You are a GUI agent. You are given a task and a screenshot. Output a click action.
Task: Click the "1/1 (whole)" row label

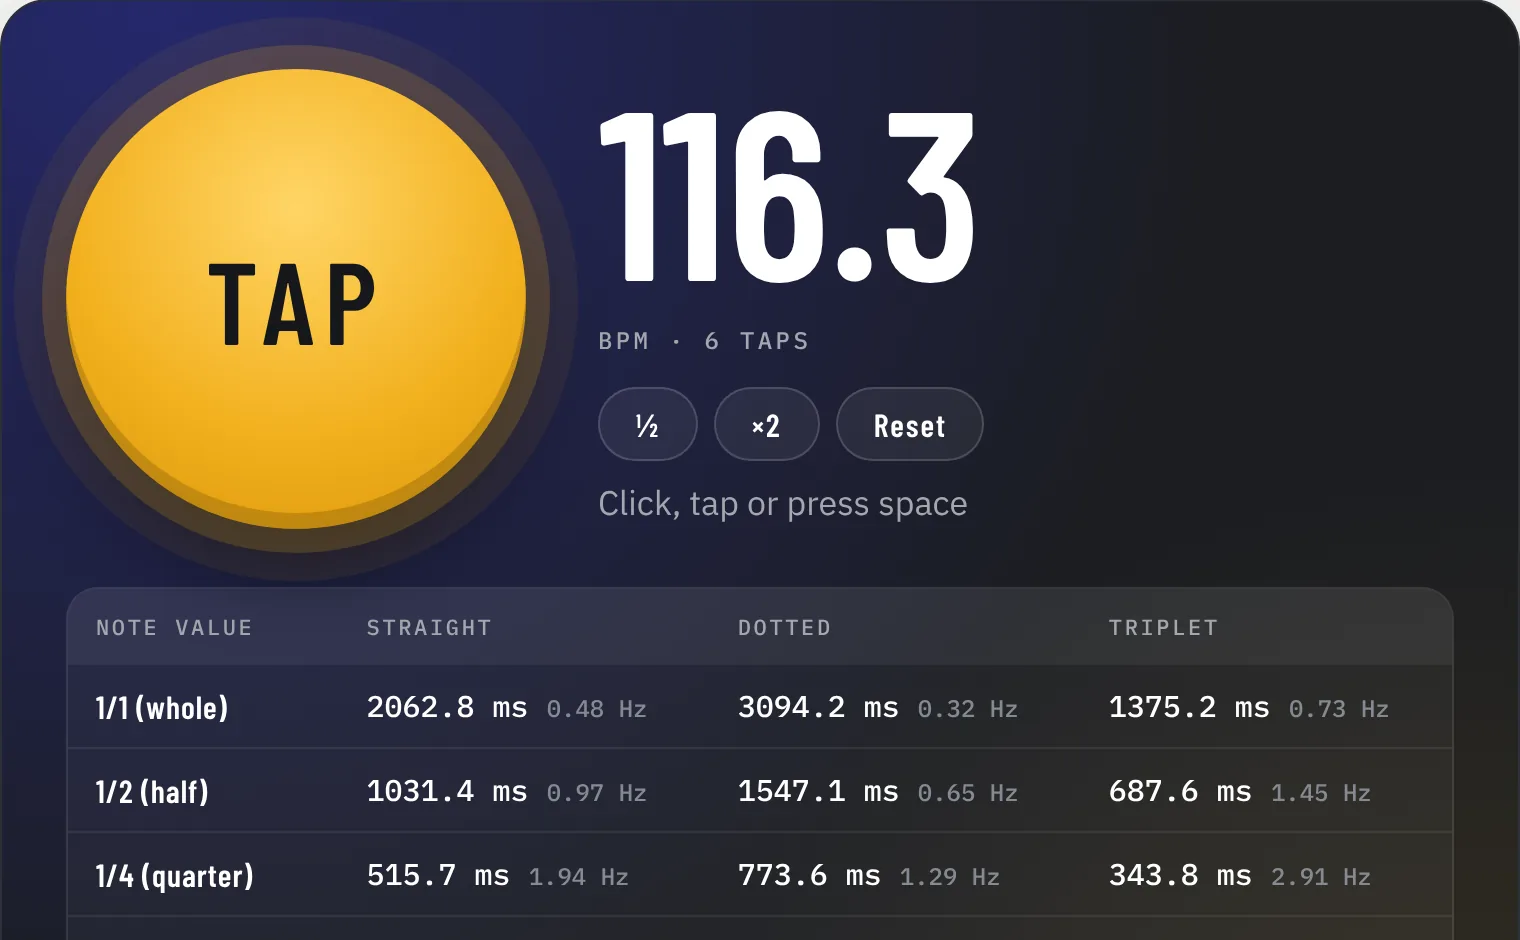(162, 708)
